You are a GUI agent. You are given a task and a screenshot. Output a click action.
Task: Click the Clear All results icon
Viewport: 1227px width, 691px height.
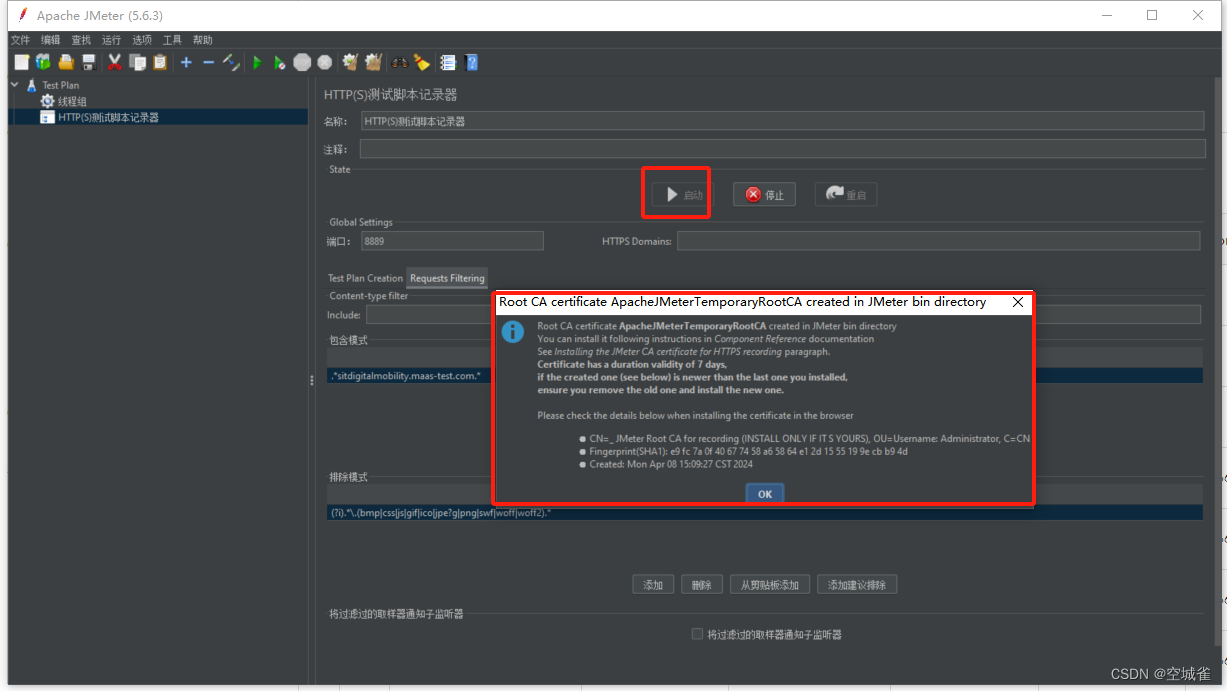[373, 62]
